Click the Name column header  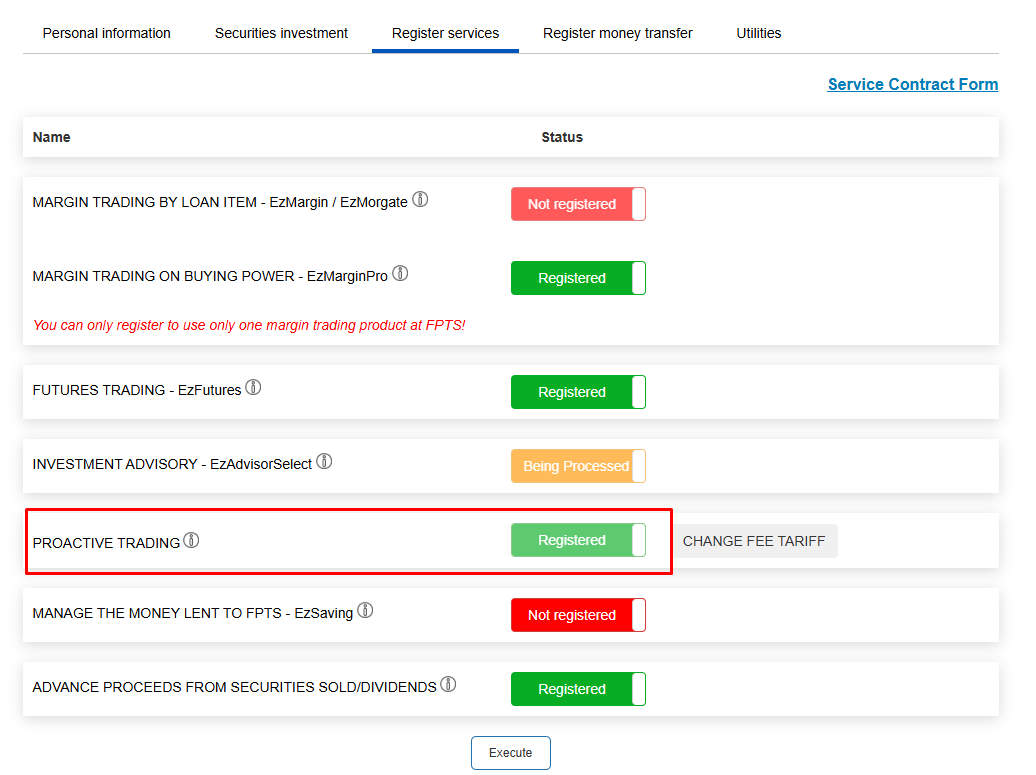52,137
